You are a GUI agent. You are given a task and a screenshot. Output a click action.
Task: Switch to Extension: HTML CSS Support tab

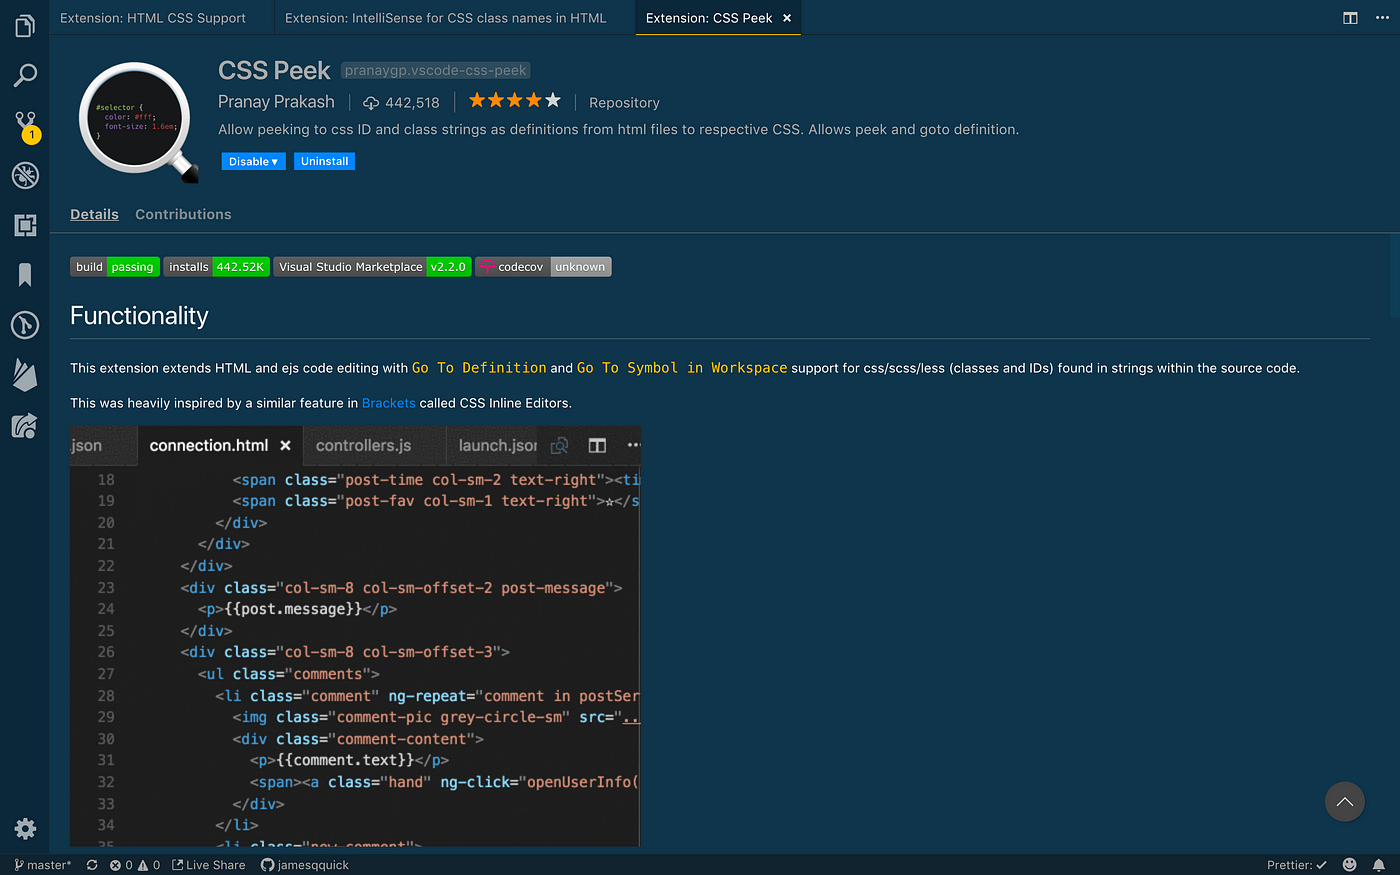[x=153, y=18]
